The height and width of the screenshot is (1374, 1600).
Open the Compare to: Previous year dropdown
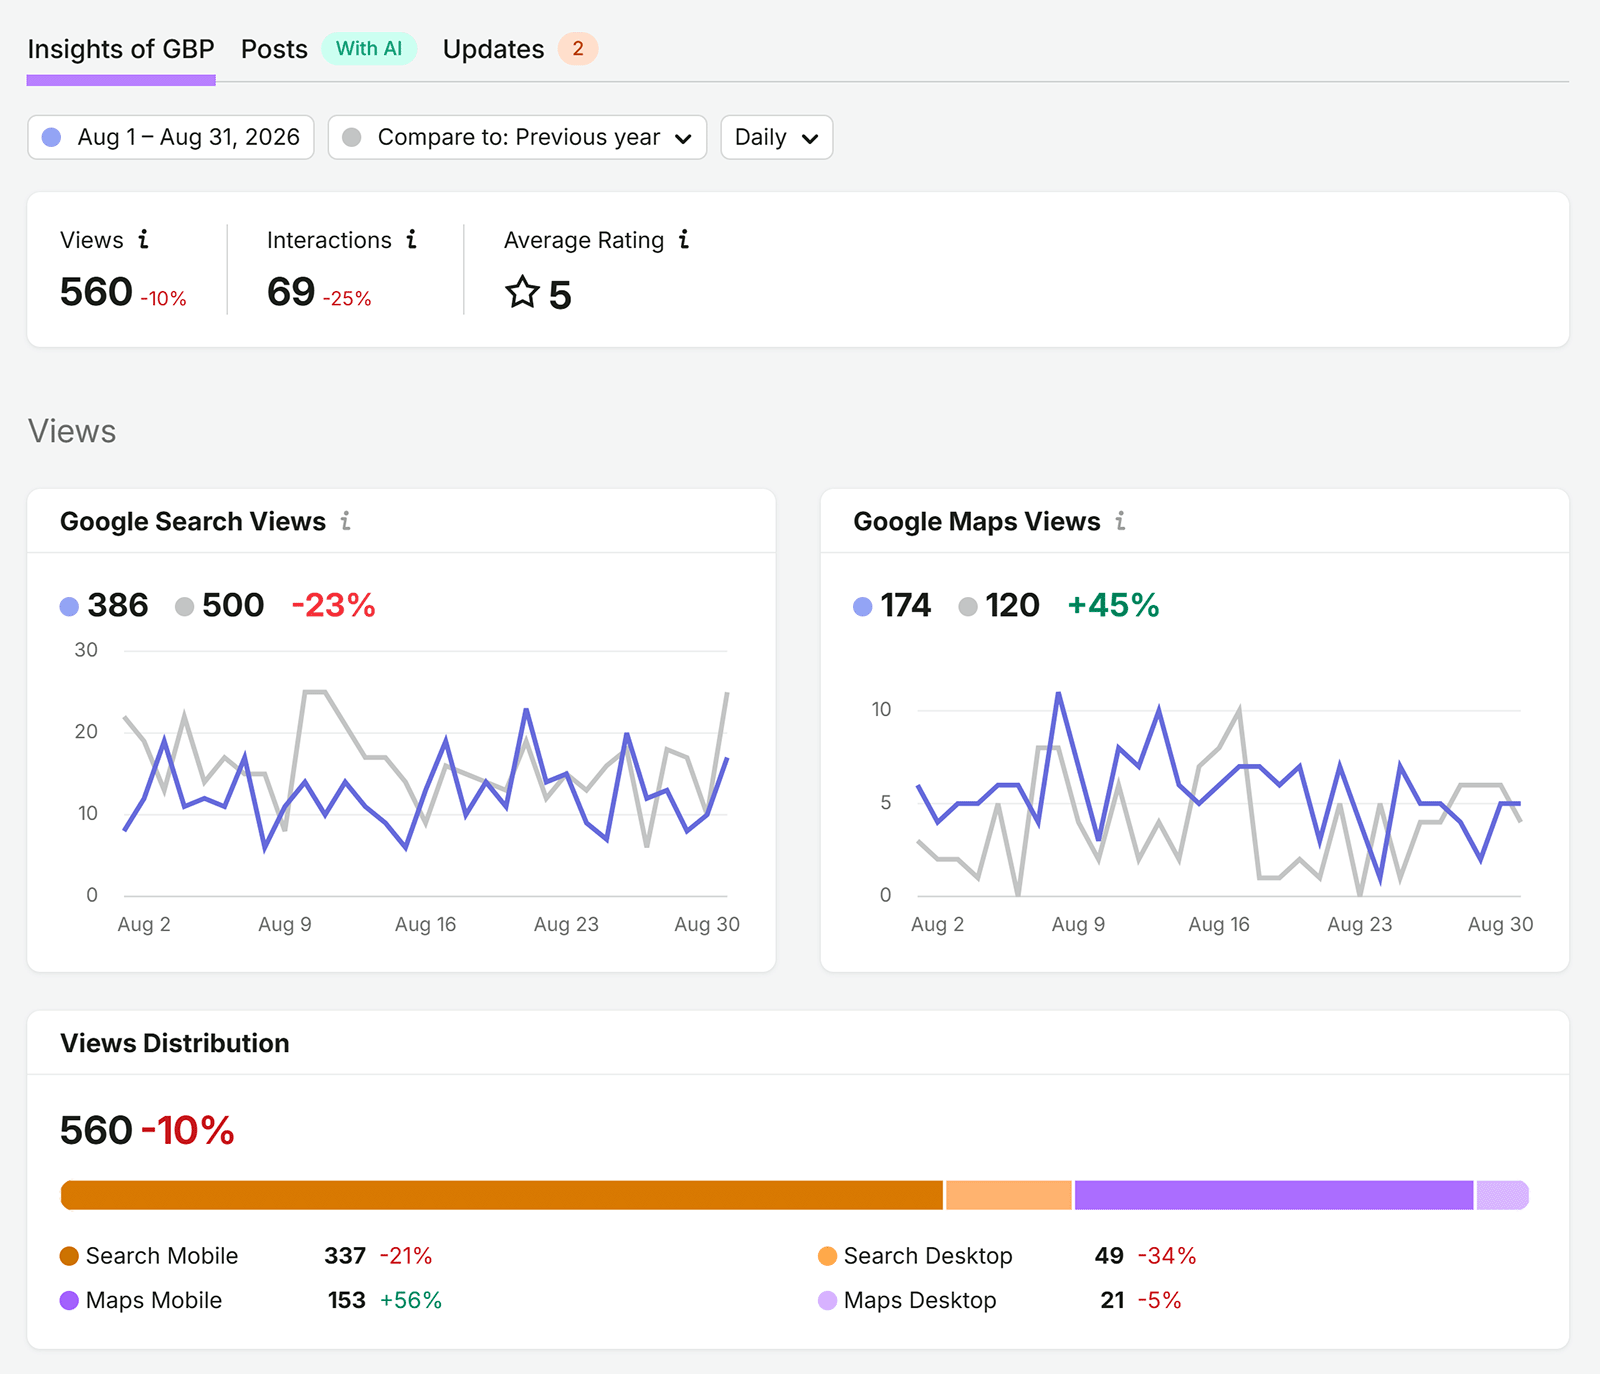point(517,137)
